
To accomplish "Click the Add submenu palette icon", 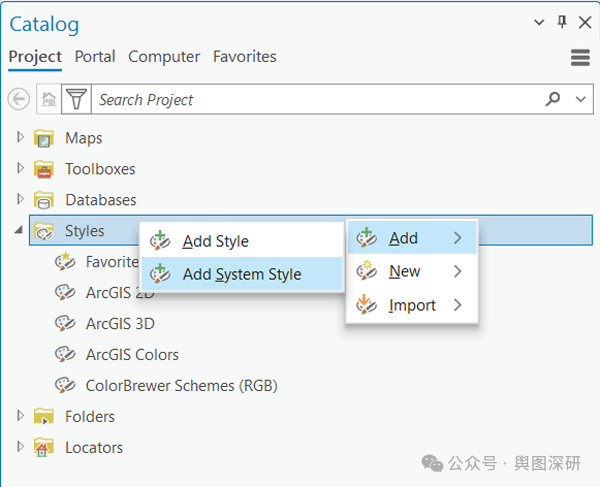I will [x=367, y=238].
